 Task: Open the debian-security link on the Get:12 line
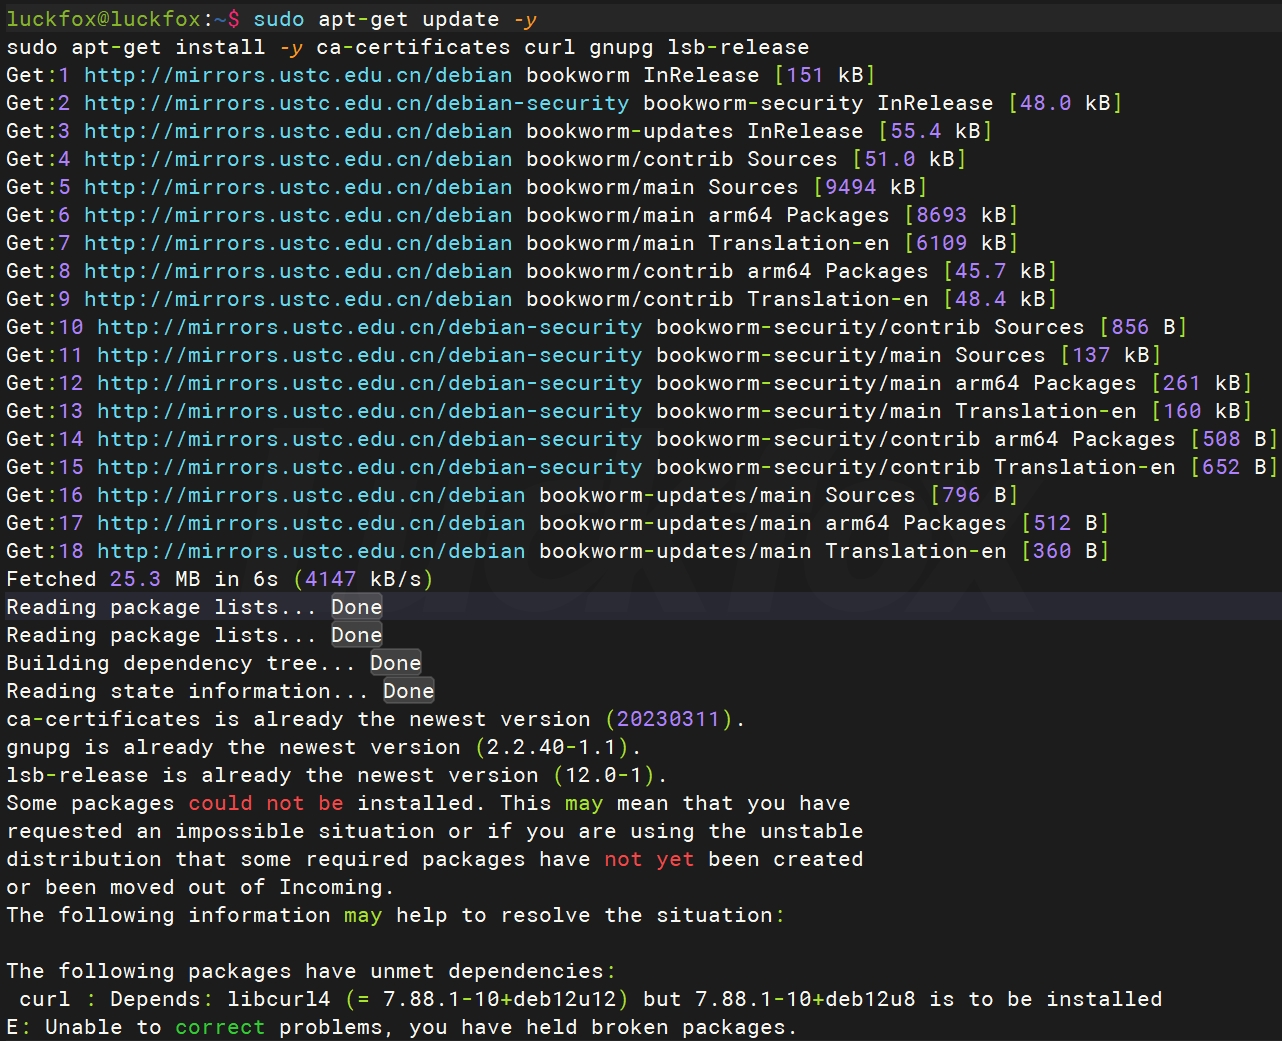tap(369, 383)
